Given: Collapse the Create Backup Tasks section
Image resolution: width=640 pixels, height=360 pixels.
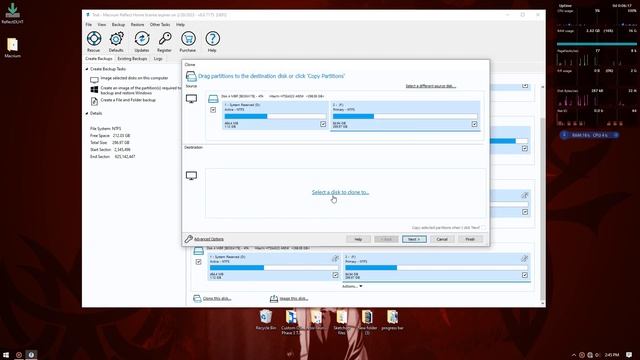Looking at the screenshot, I should coord(87,69).
